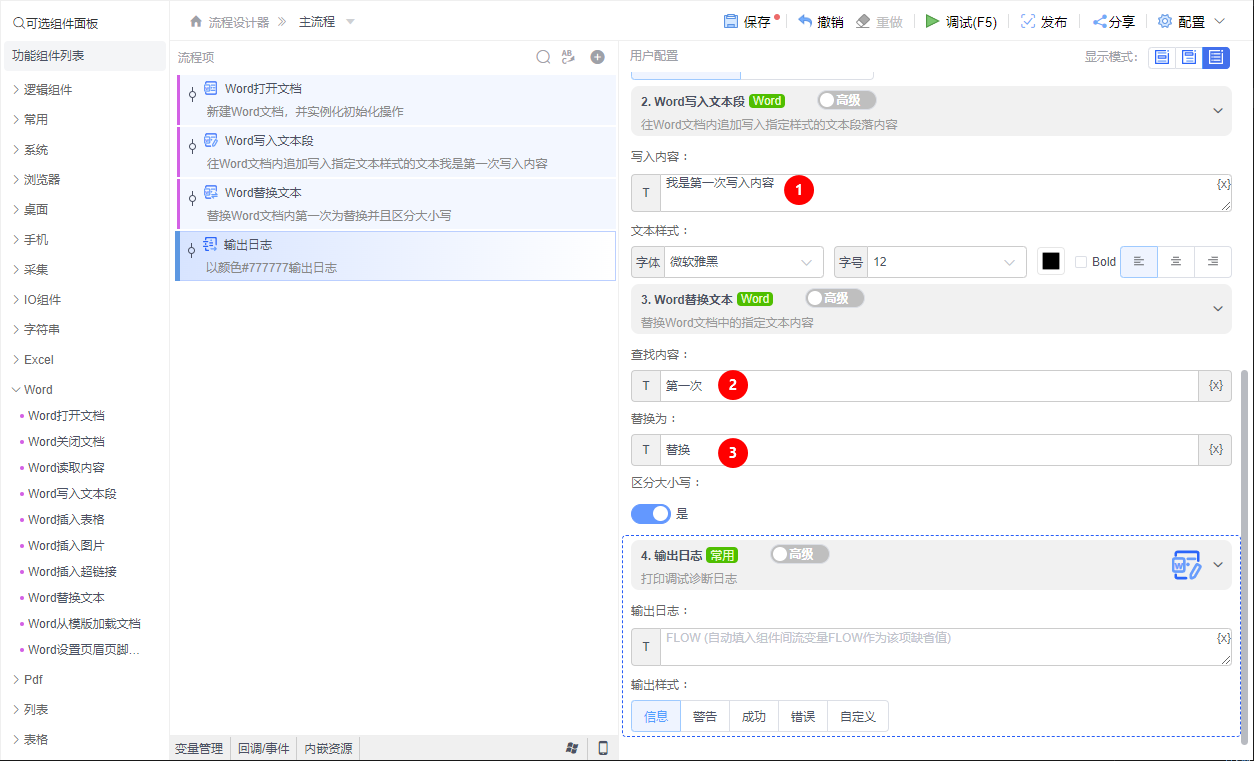
Task: Open the 字体 dropdown showing 微软雅黑
Action: (x=743, y=261)
